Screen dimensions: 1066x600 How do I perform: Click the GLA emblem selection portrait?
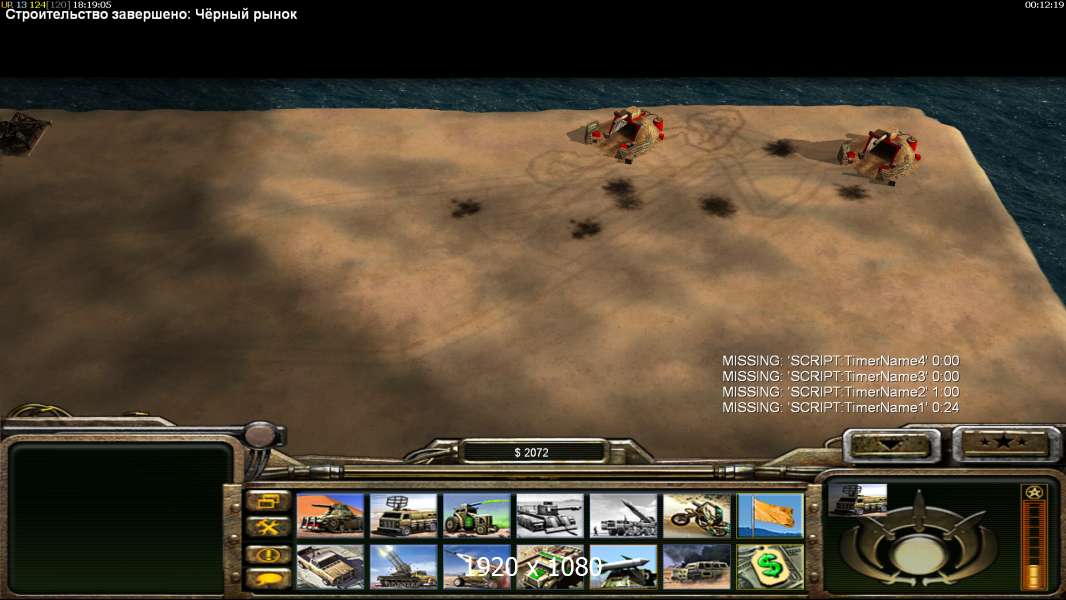[918, 542]
